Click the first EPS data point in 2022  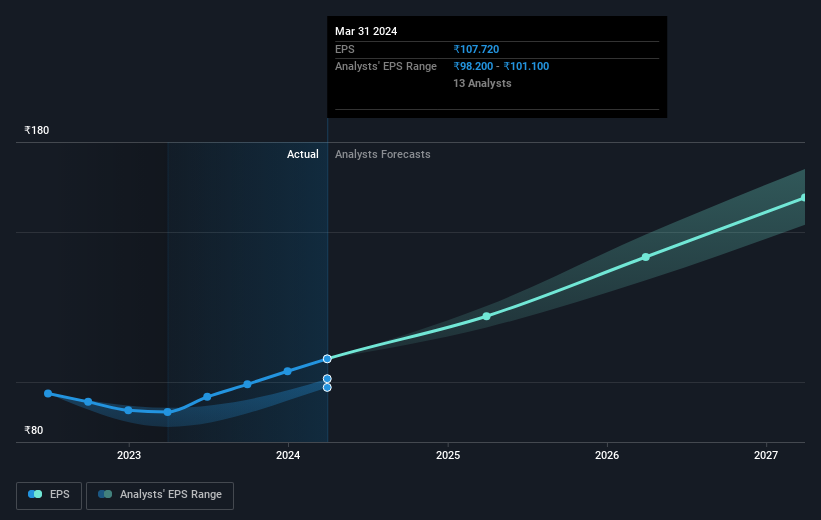pos(48,393)
